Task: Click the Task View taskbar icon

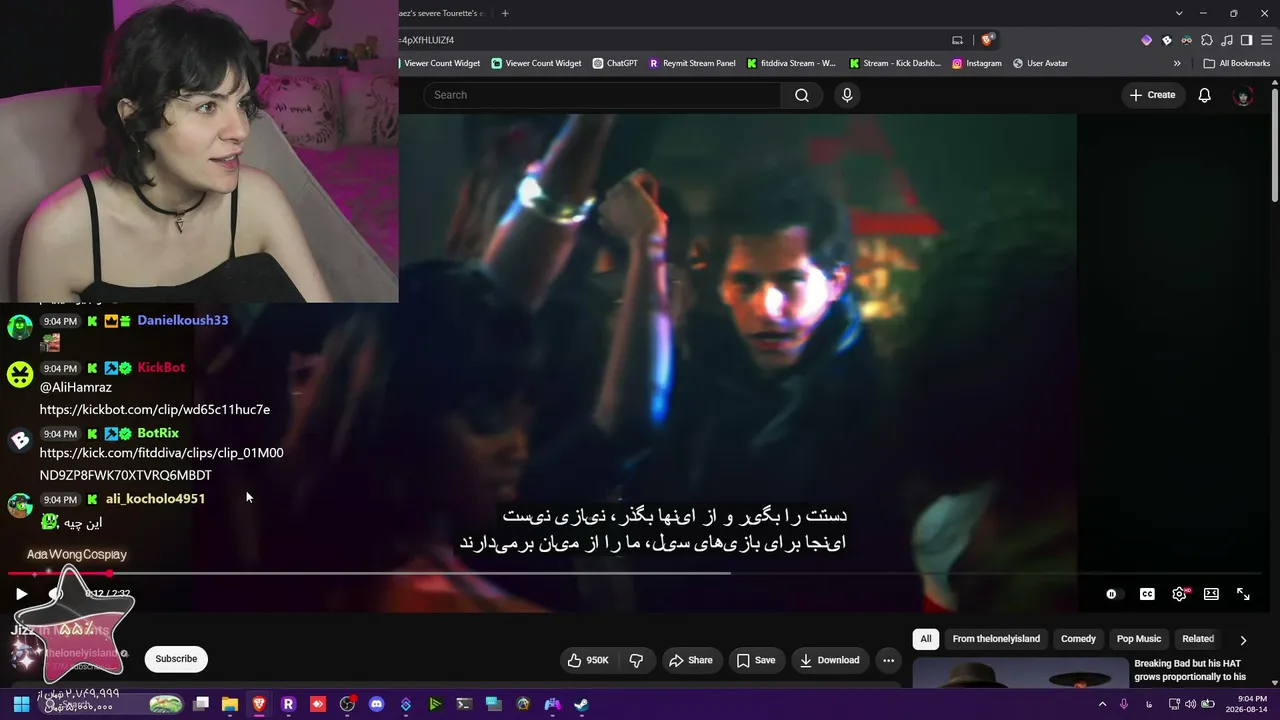Action: [x=200, y=704]
